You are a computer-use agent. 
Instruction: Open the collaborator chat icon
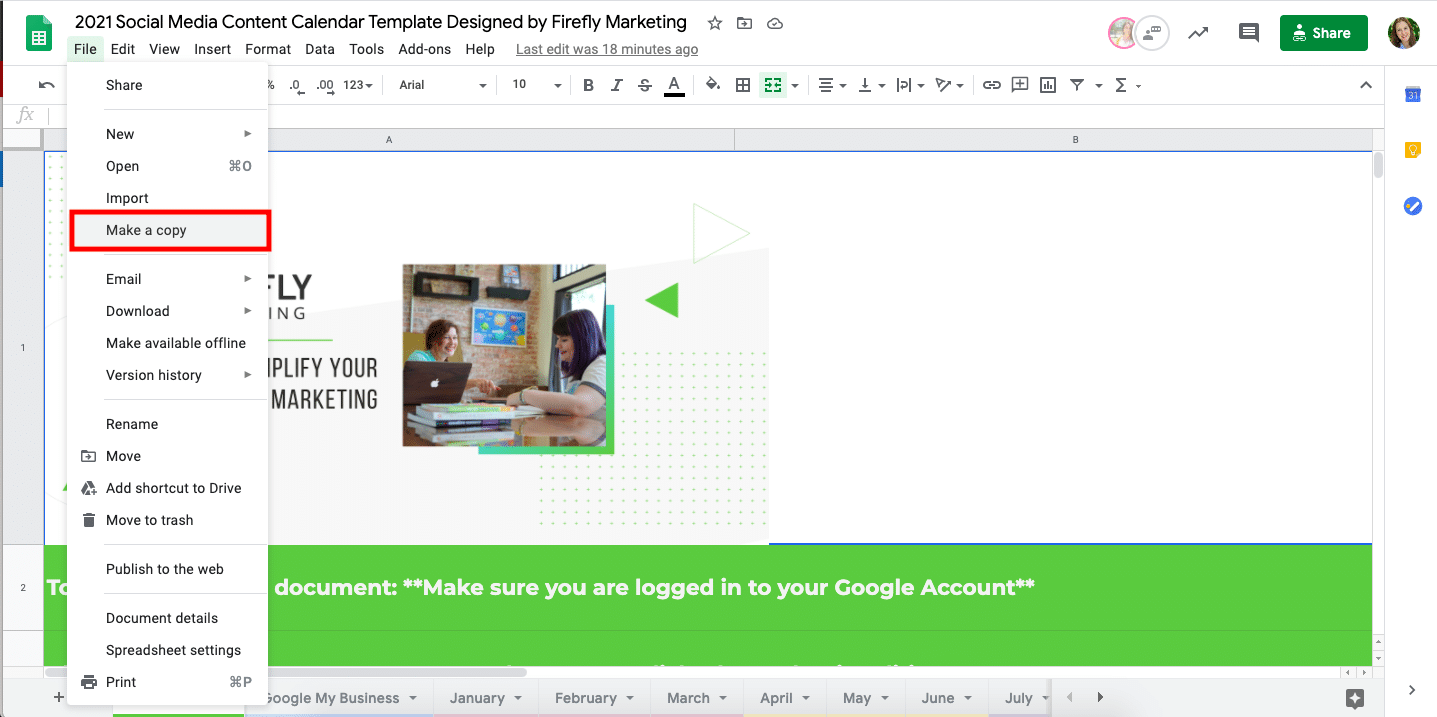(x=1154, y=33)
